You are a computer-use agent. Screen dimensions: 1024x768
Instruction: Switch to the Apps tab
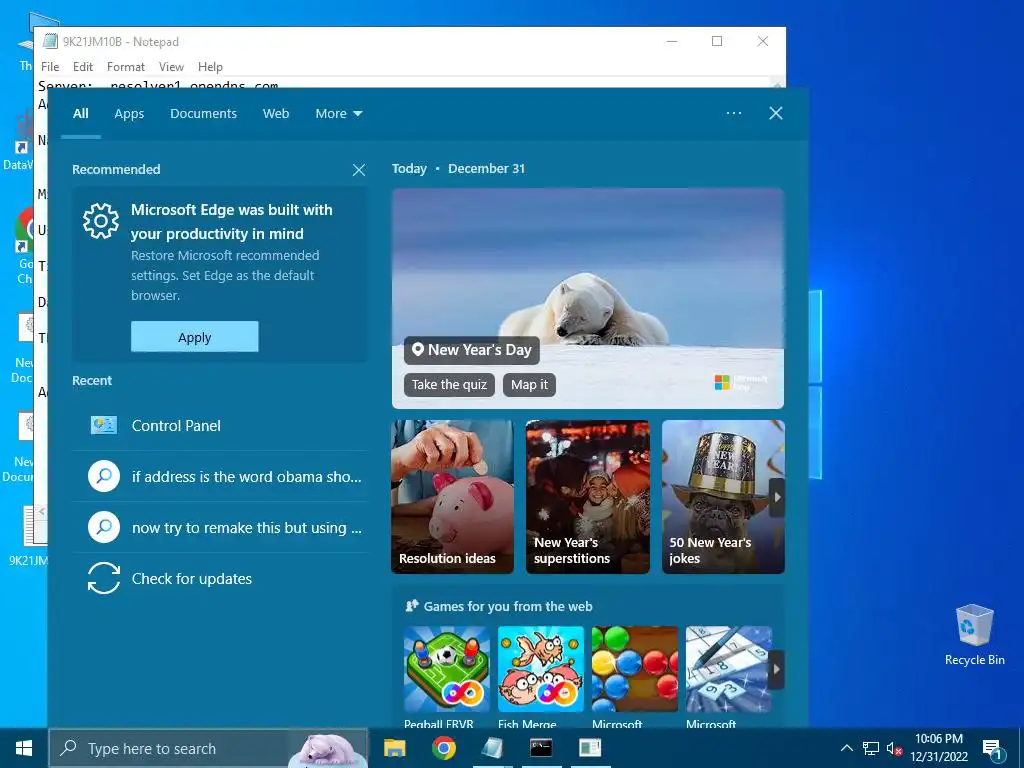click(129, 114)
